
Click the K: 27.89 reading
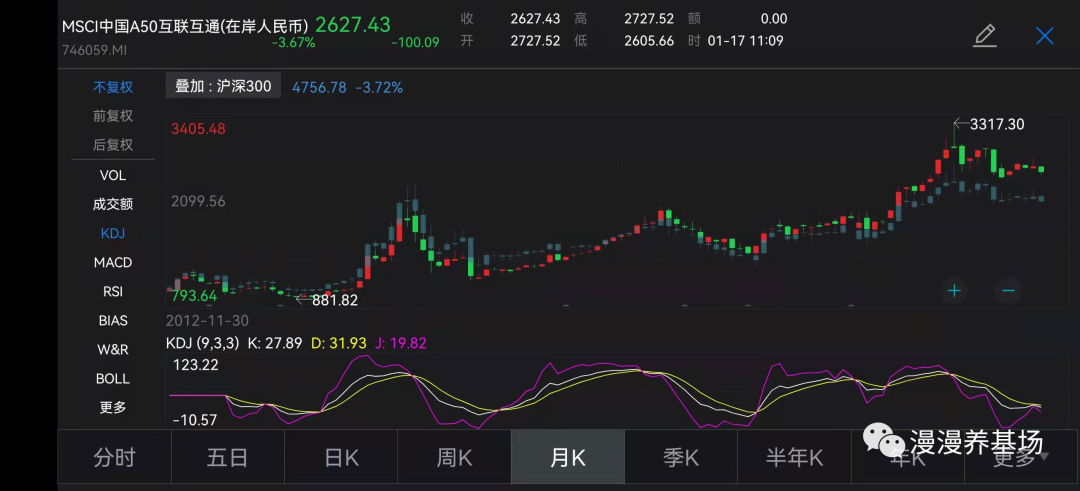click(x=274, y=343)
